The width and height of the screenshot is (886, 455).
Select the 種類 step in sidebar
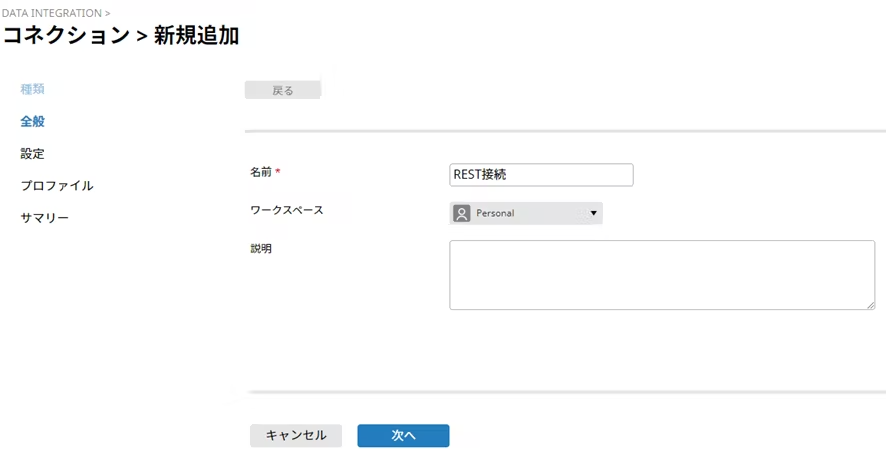pyautogui.click(x=32, y=89)
